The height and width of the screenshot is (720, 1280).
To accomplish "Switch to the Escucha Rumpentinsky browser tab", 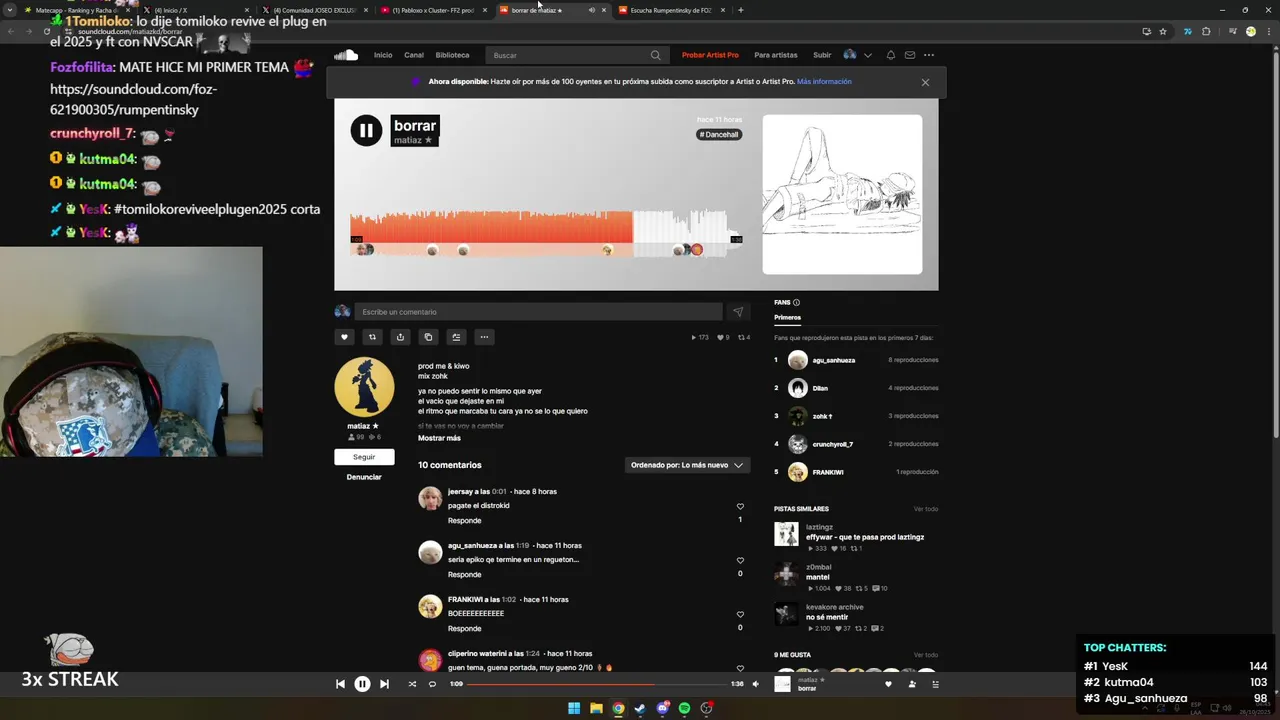I will [x=670, y=10].
